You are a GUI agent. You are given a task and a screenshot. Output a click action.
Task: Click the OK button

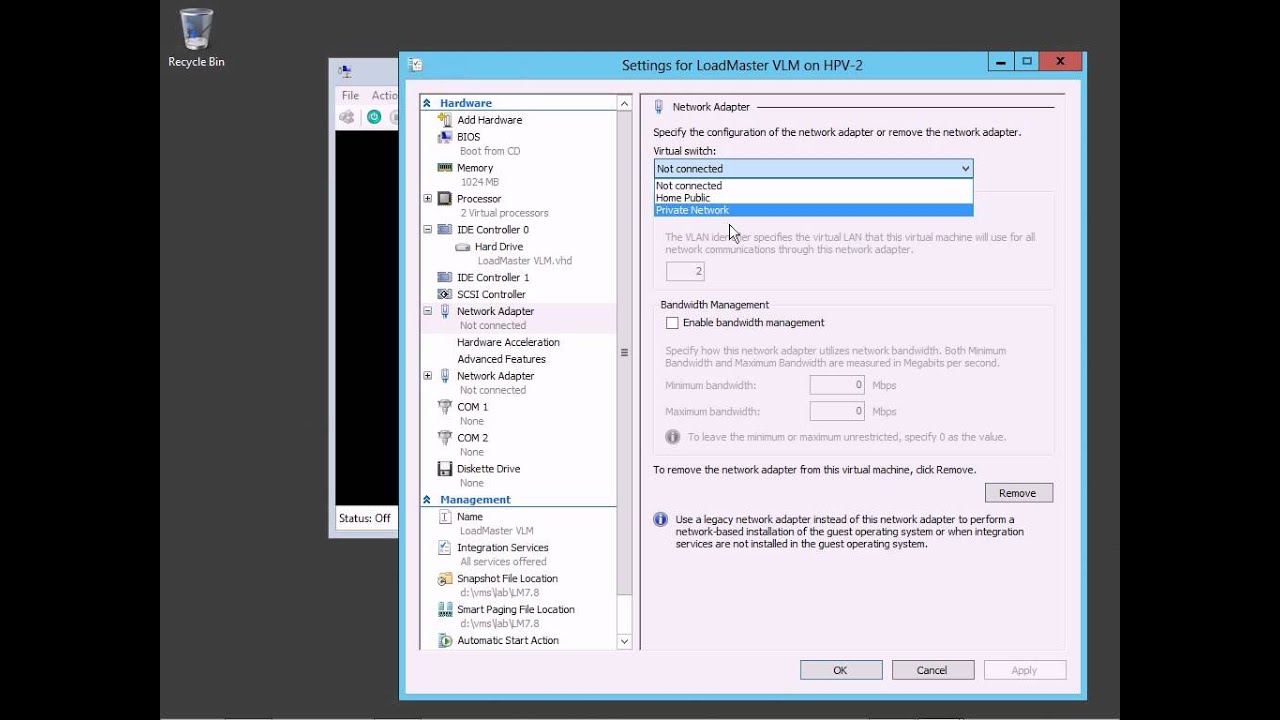point(841,670)
